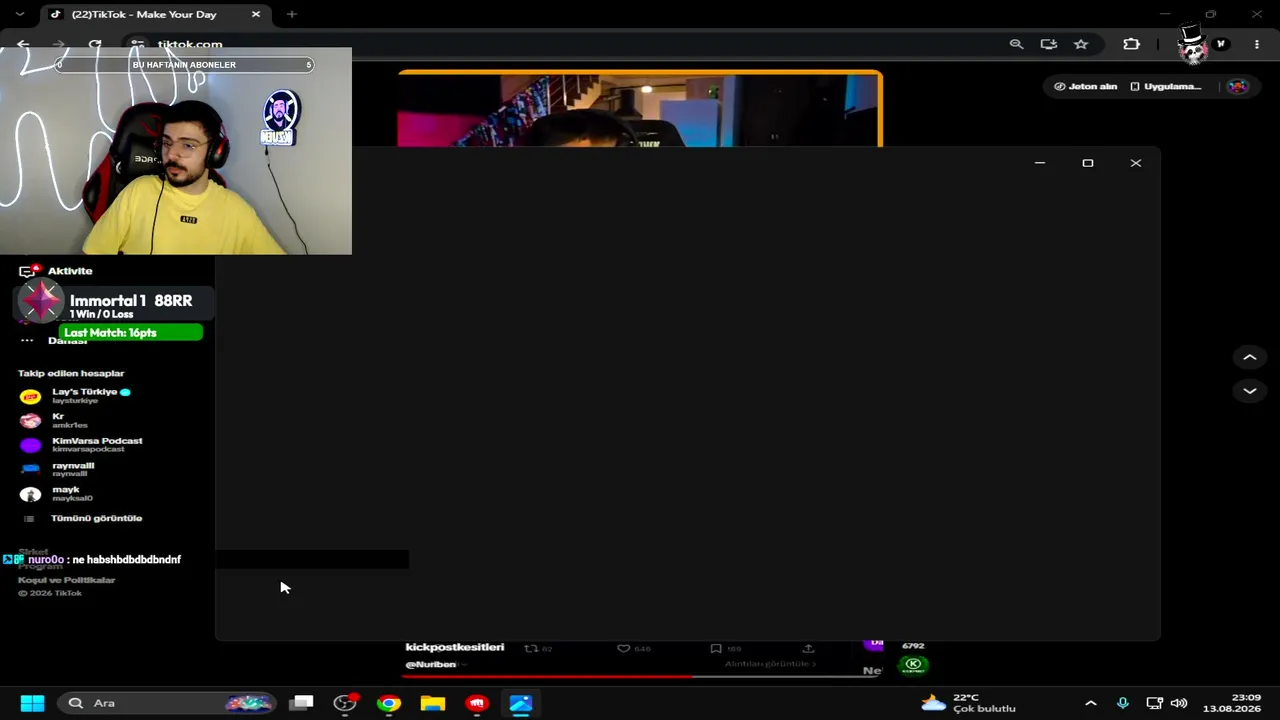
Task: Like the video with the heart icon
Action: (x=623, y=648)
